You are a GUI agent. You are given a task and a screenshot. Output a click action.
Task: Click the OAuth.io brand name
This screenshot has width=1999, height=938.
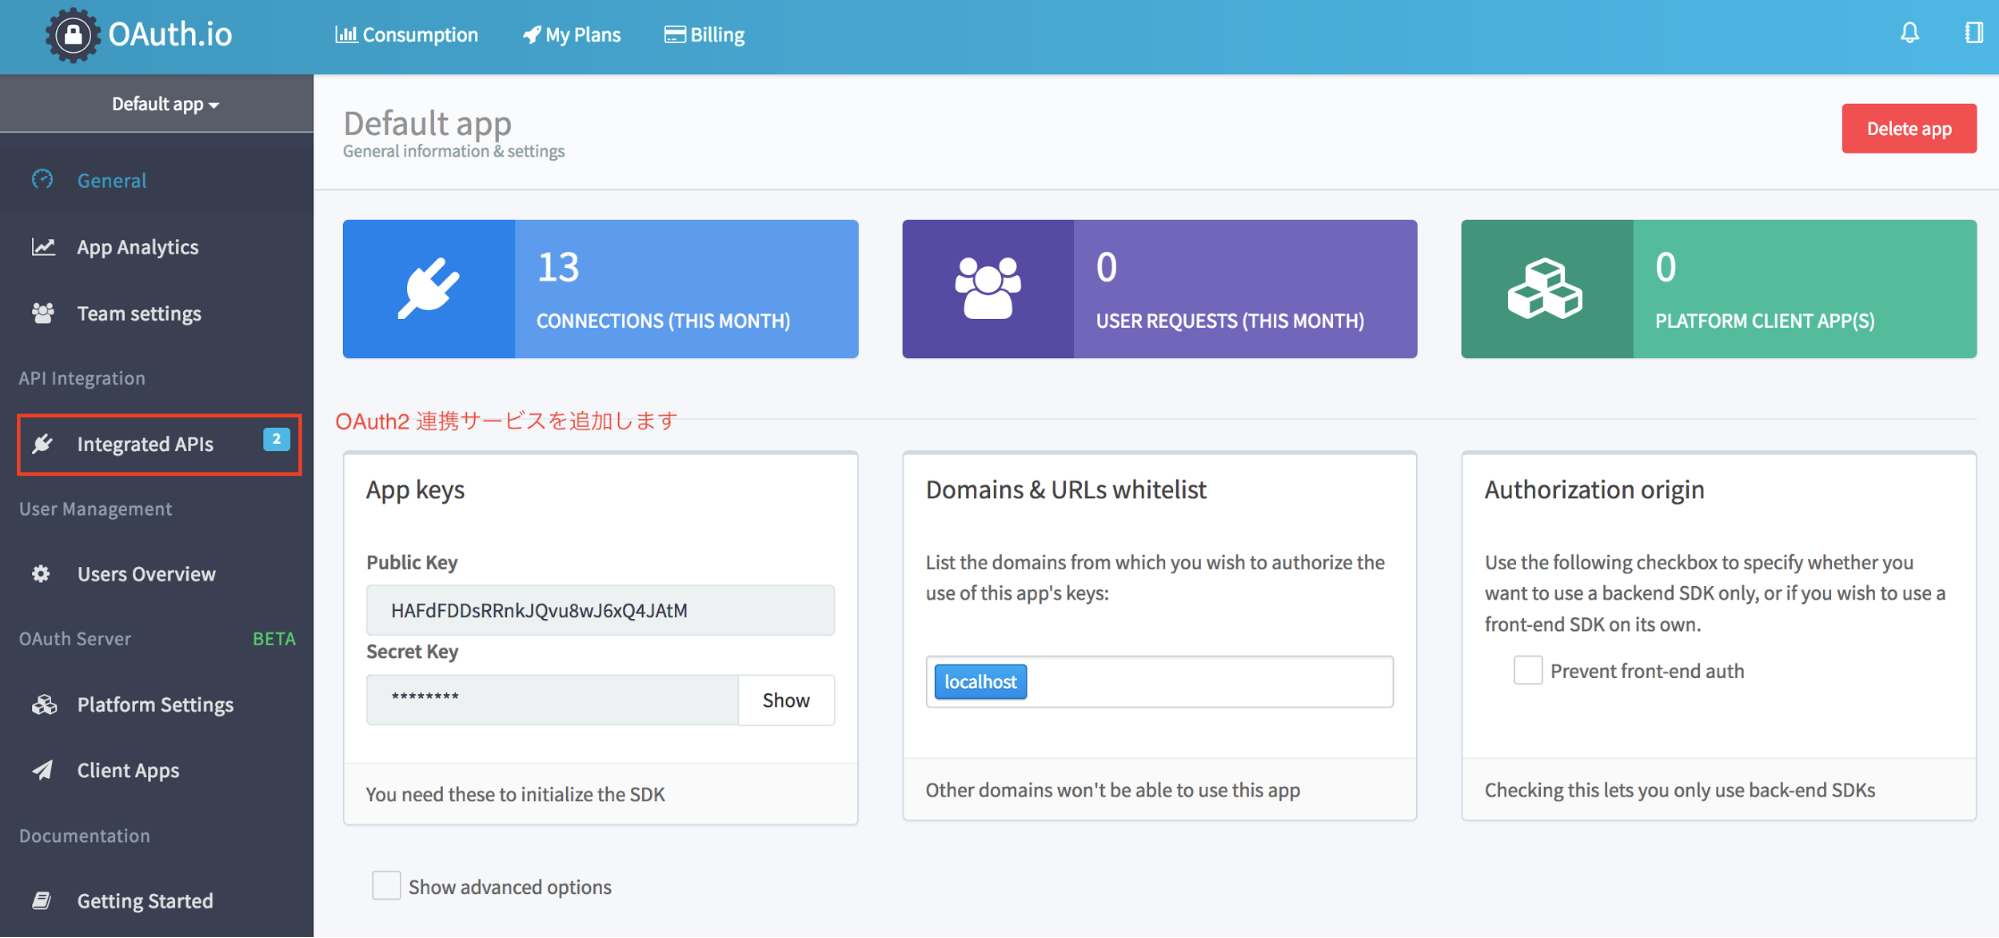171,35
